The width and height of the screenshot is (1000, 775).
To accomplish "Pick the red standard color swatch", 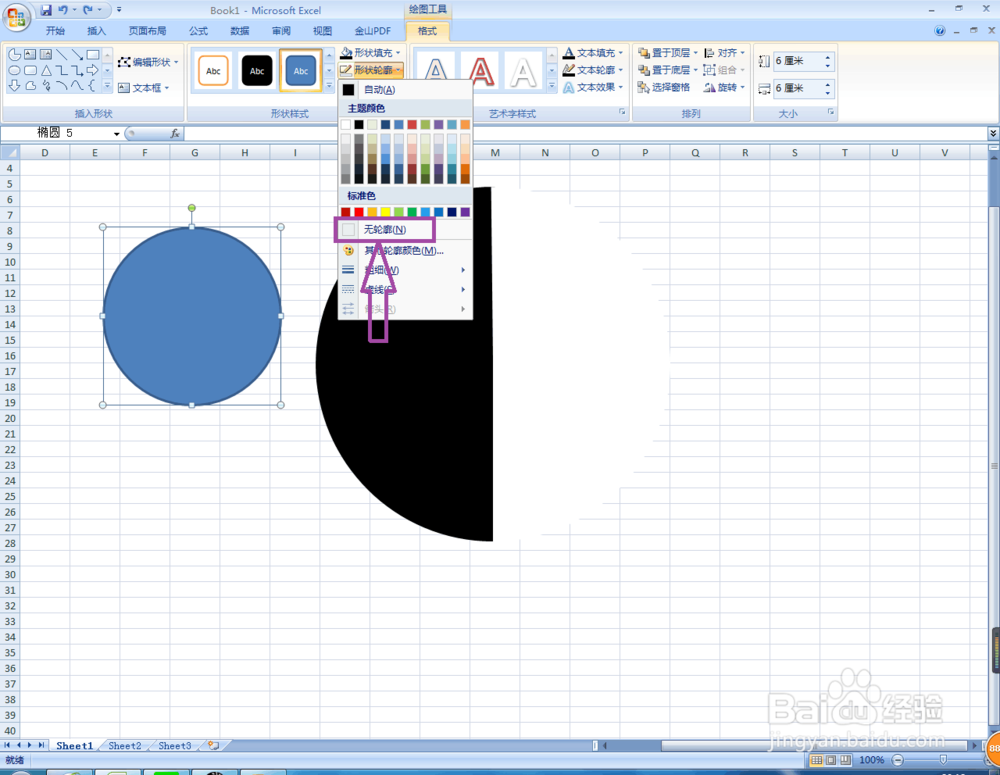I will 359,212.
